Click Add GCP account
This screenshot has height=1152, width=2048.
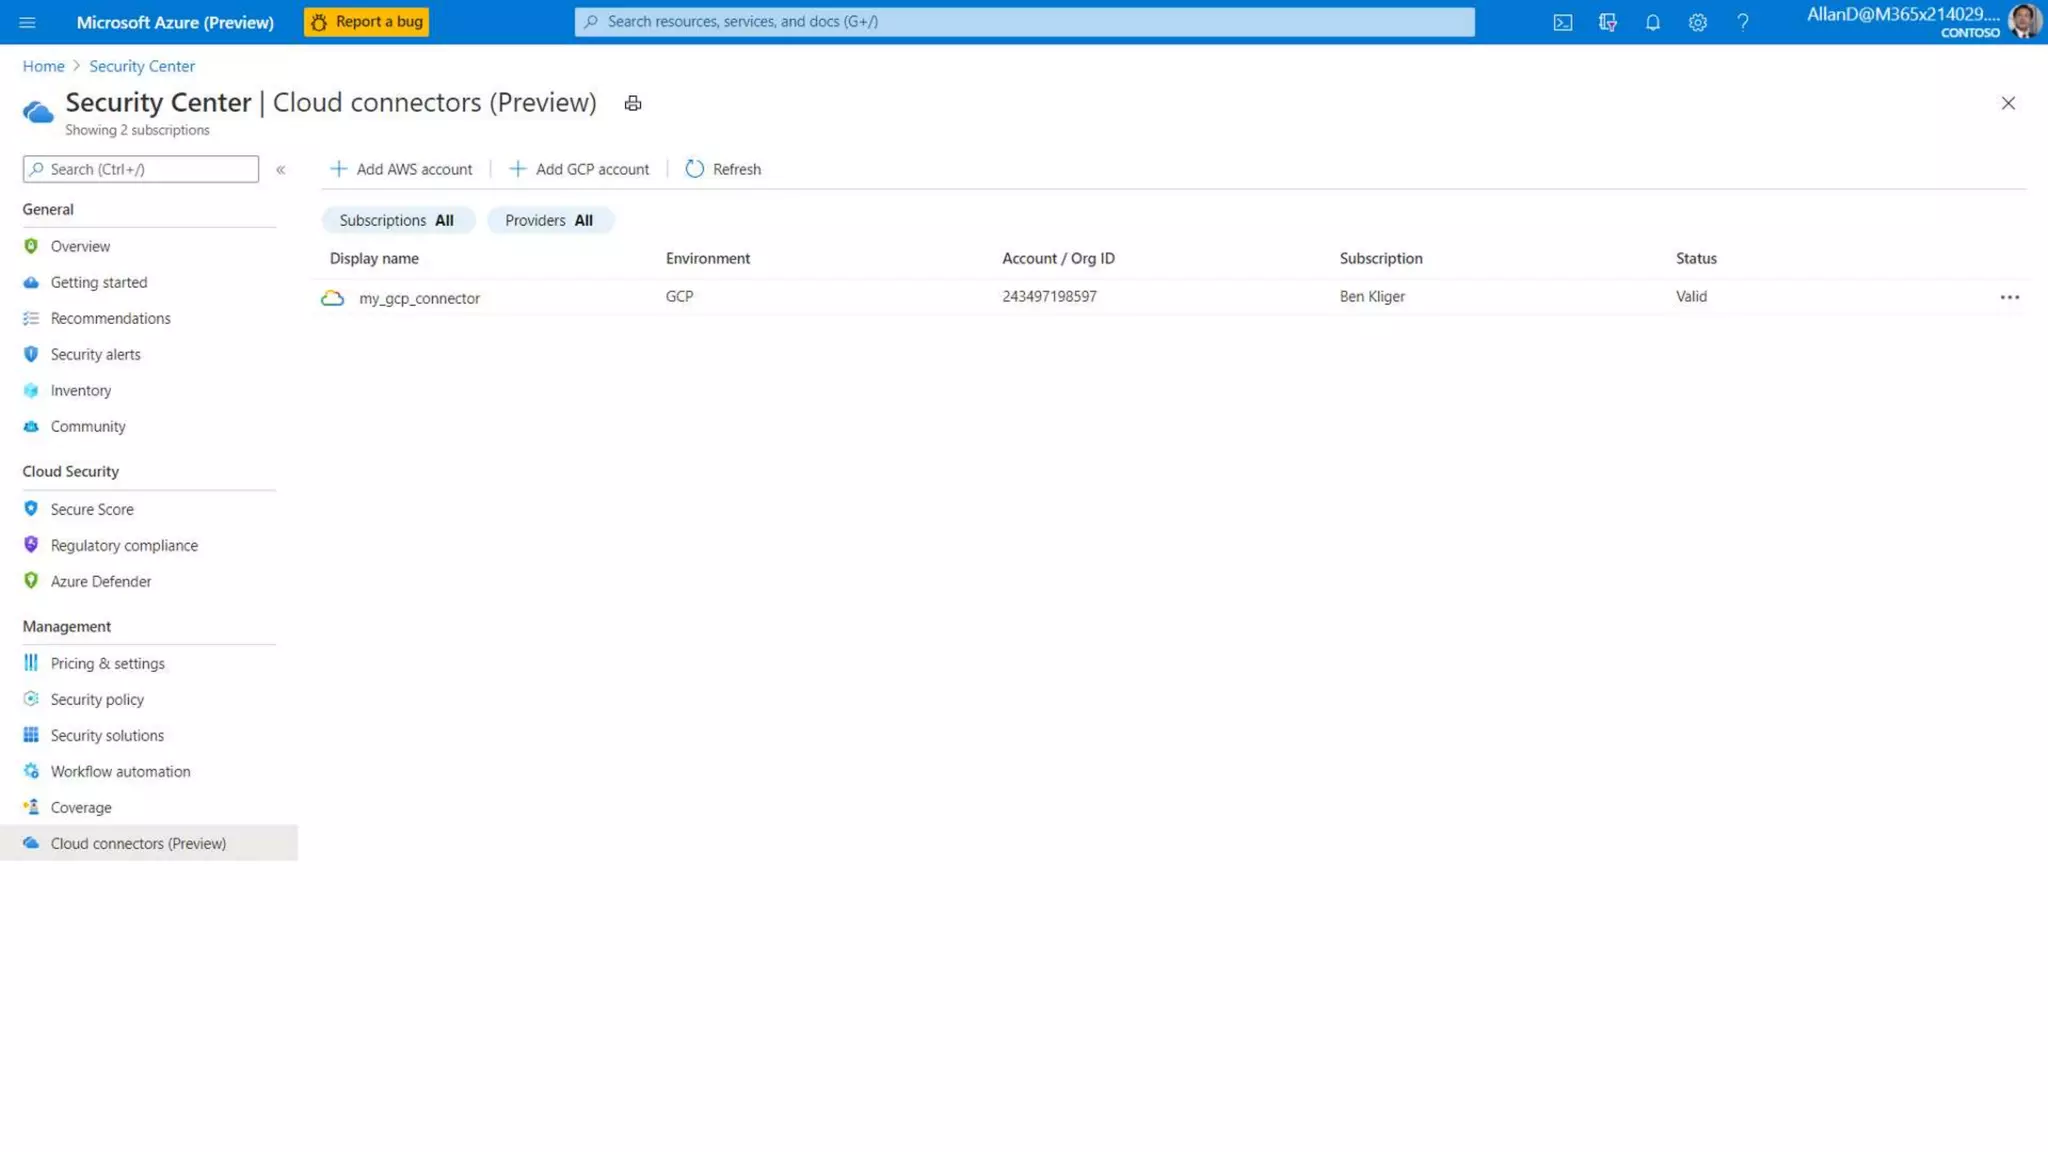point(579,169)
